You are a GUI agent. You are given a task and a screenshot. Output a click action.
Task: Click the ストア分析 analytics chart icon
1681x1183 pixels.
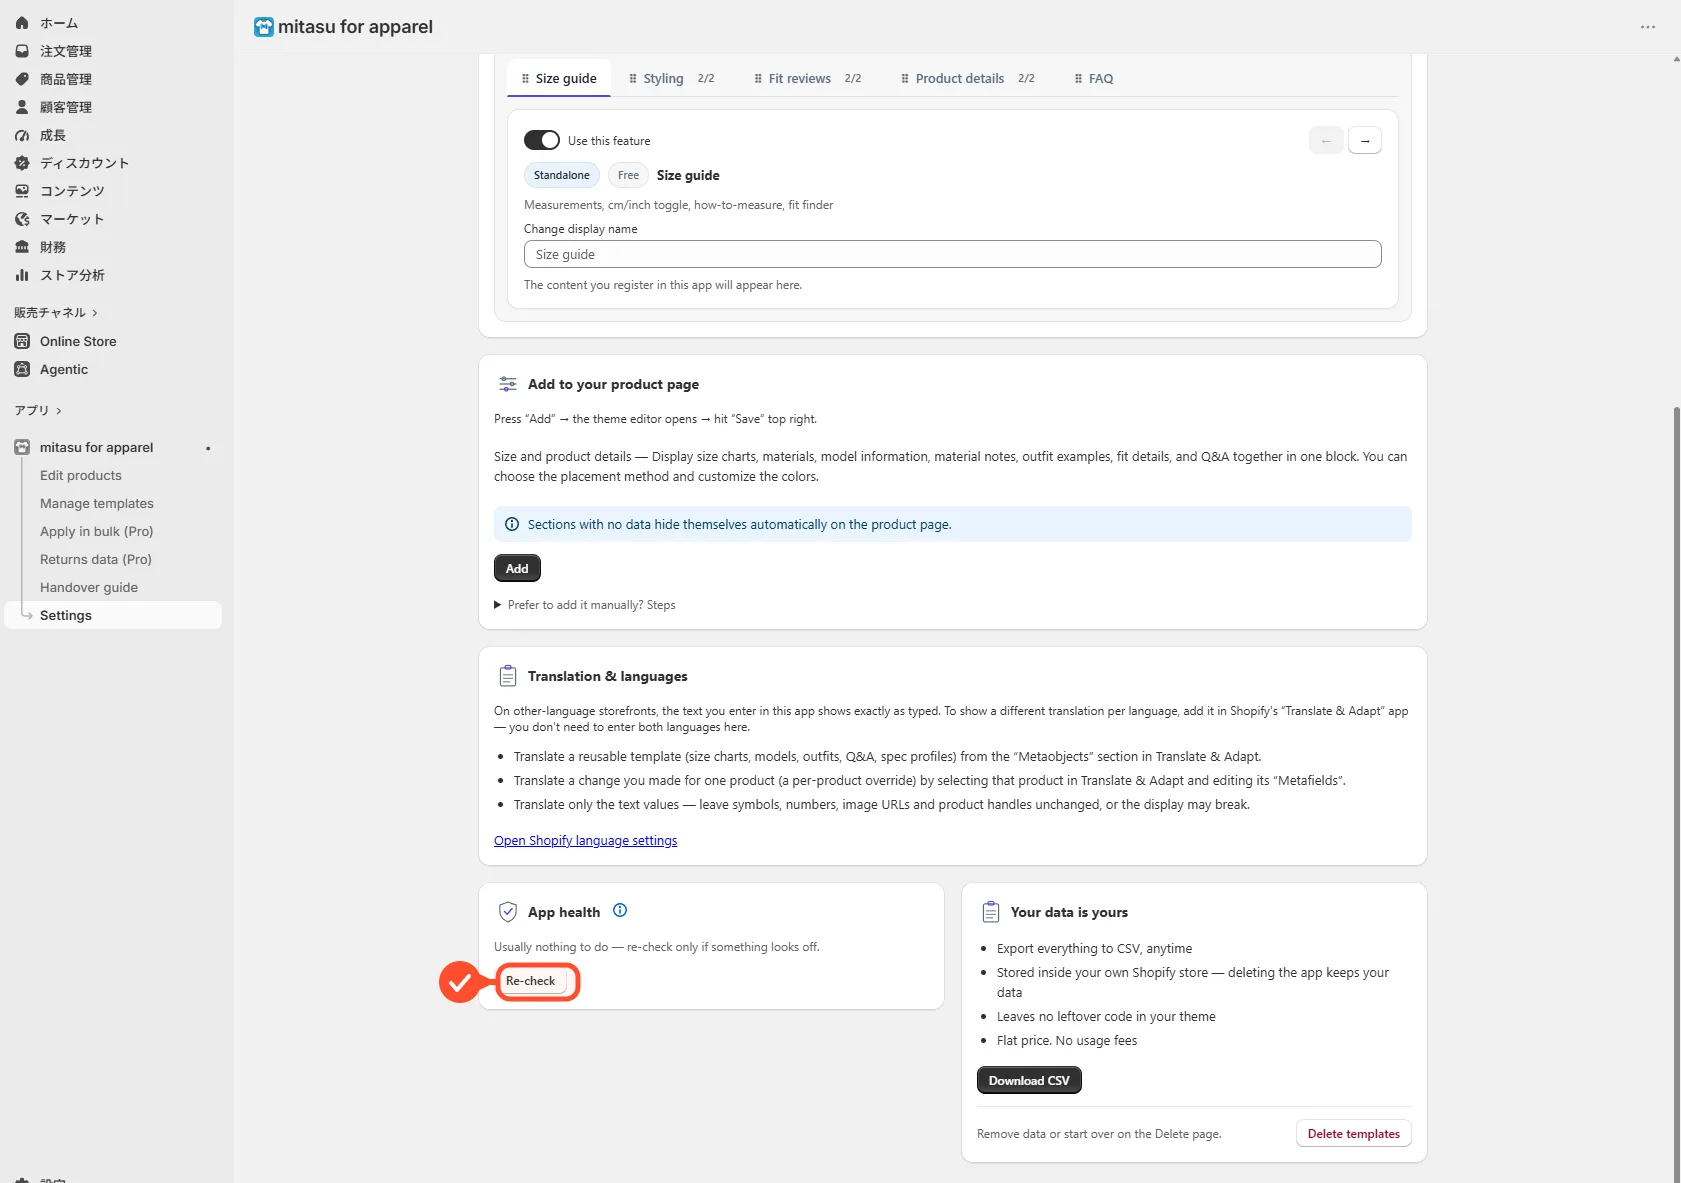[22, 274]
